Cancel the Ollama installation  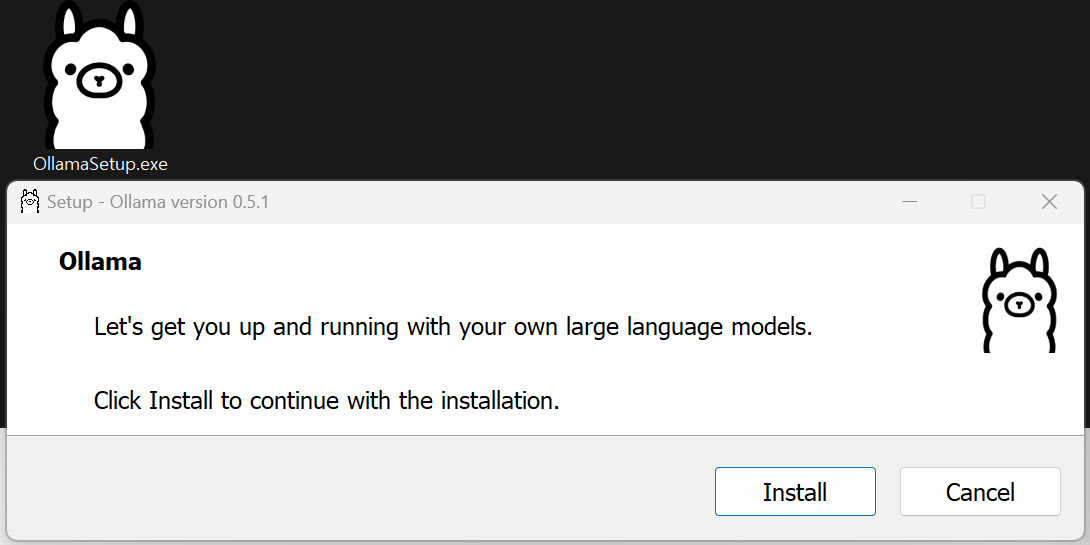(980, 492)
